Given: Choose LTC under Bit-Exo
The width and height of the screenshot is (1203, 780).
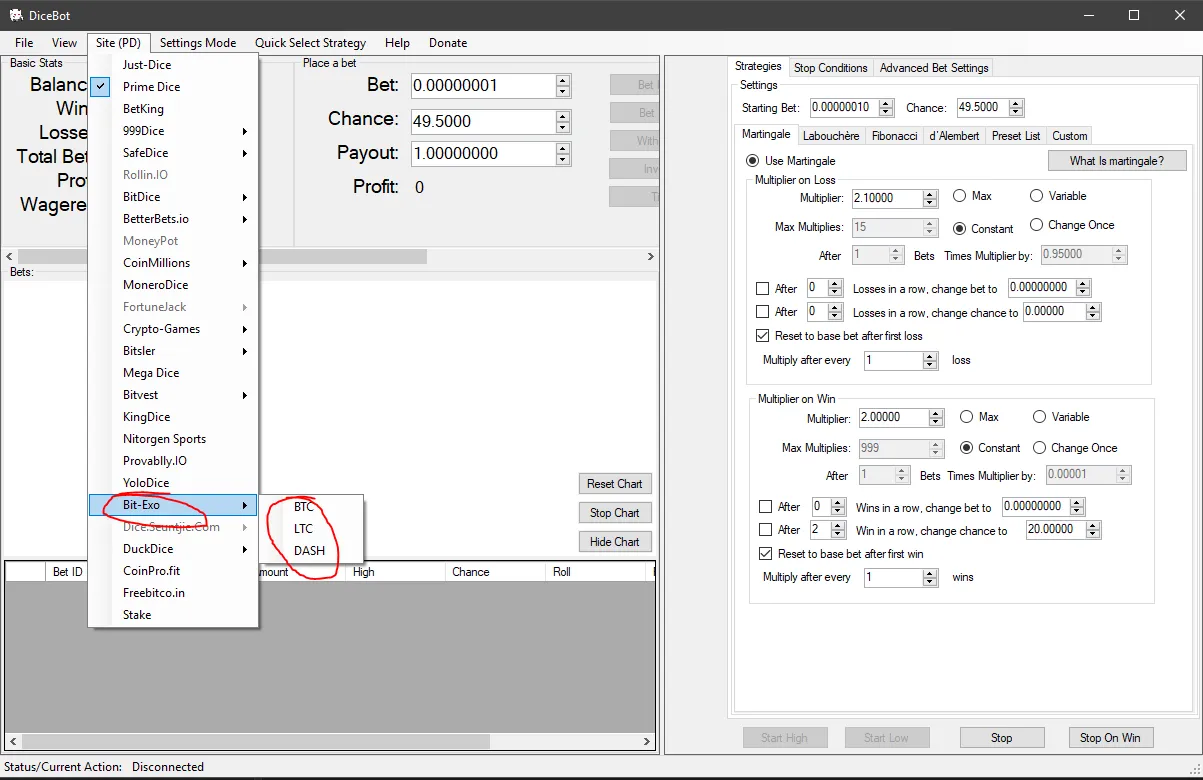Looking at the screenshot, I should [311, 529].
